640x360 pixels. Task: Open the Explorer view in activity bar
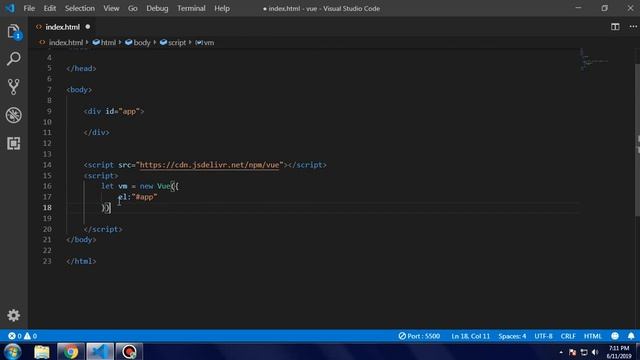point(13,32)
